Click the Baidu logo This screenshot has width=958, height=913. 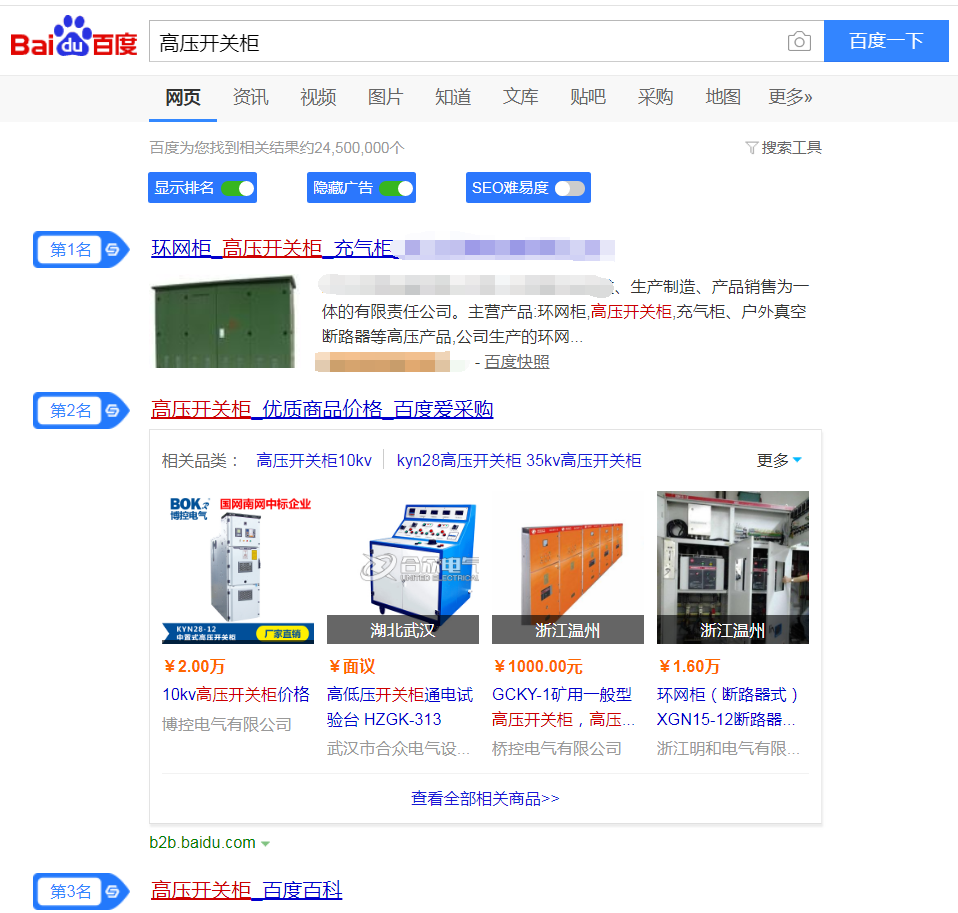[x=74, y=37]
